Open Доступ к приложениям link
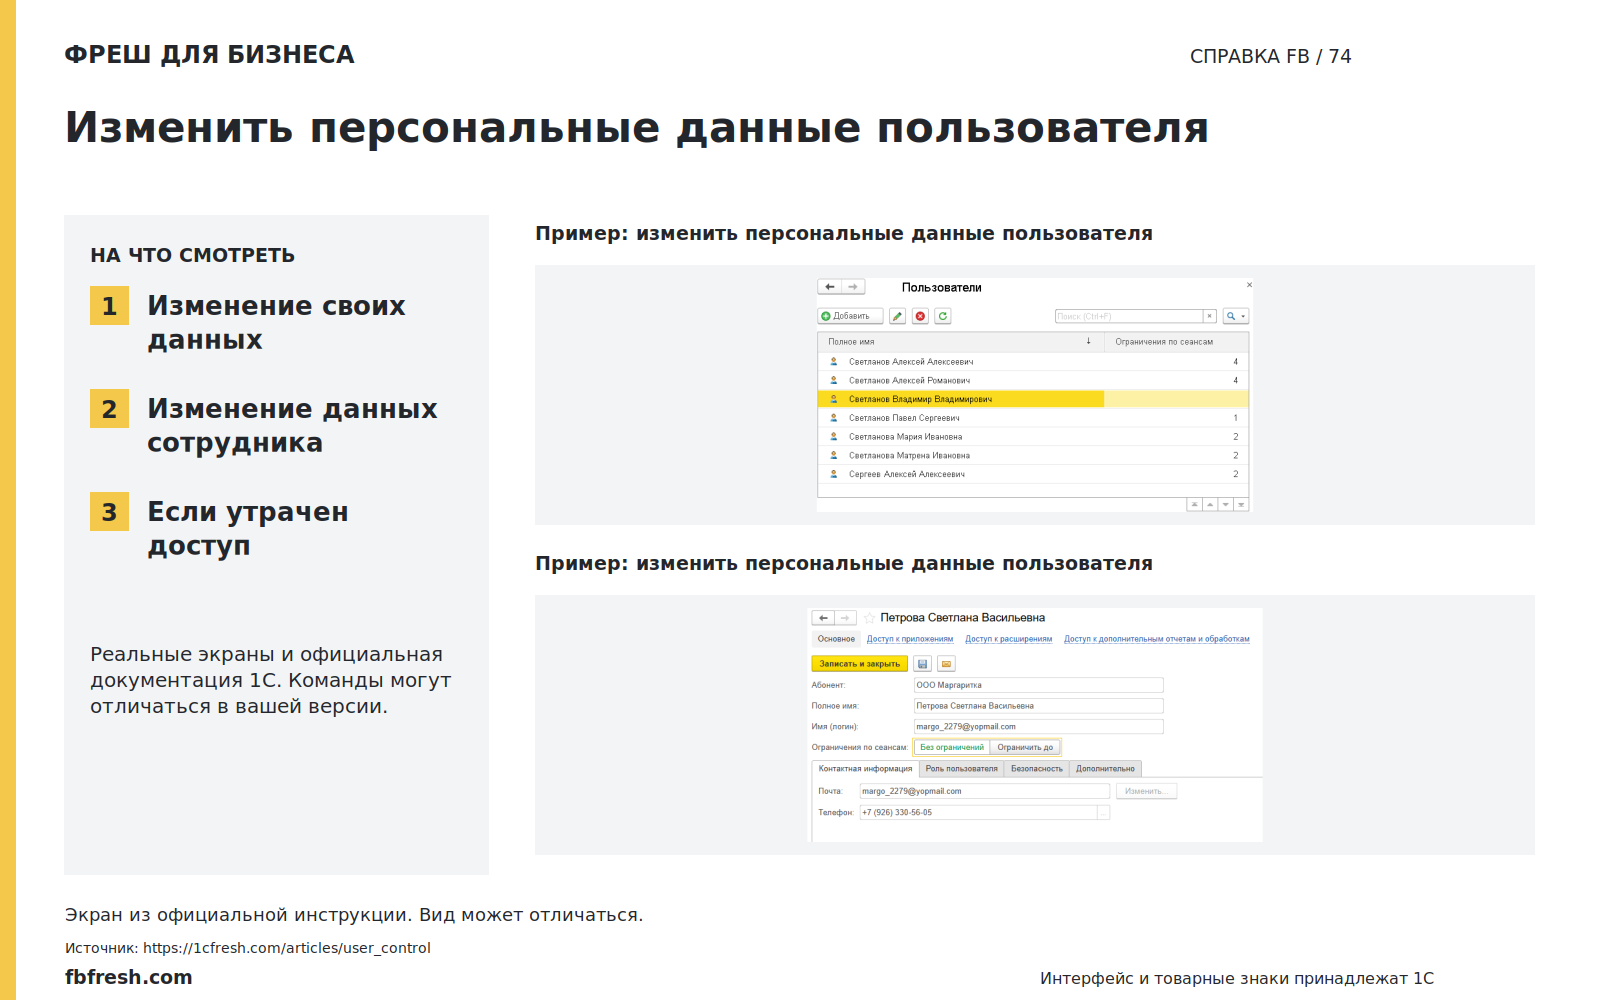 pos(910,639)
